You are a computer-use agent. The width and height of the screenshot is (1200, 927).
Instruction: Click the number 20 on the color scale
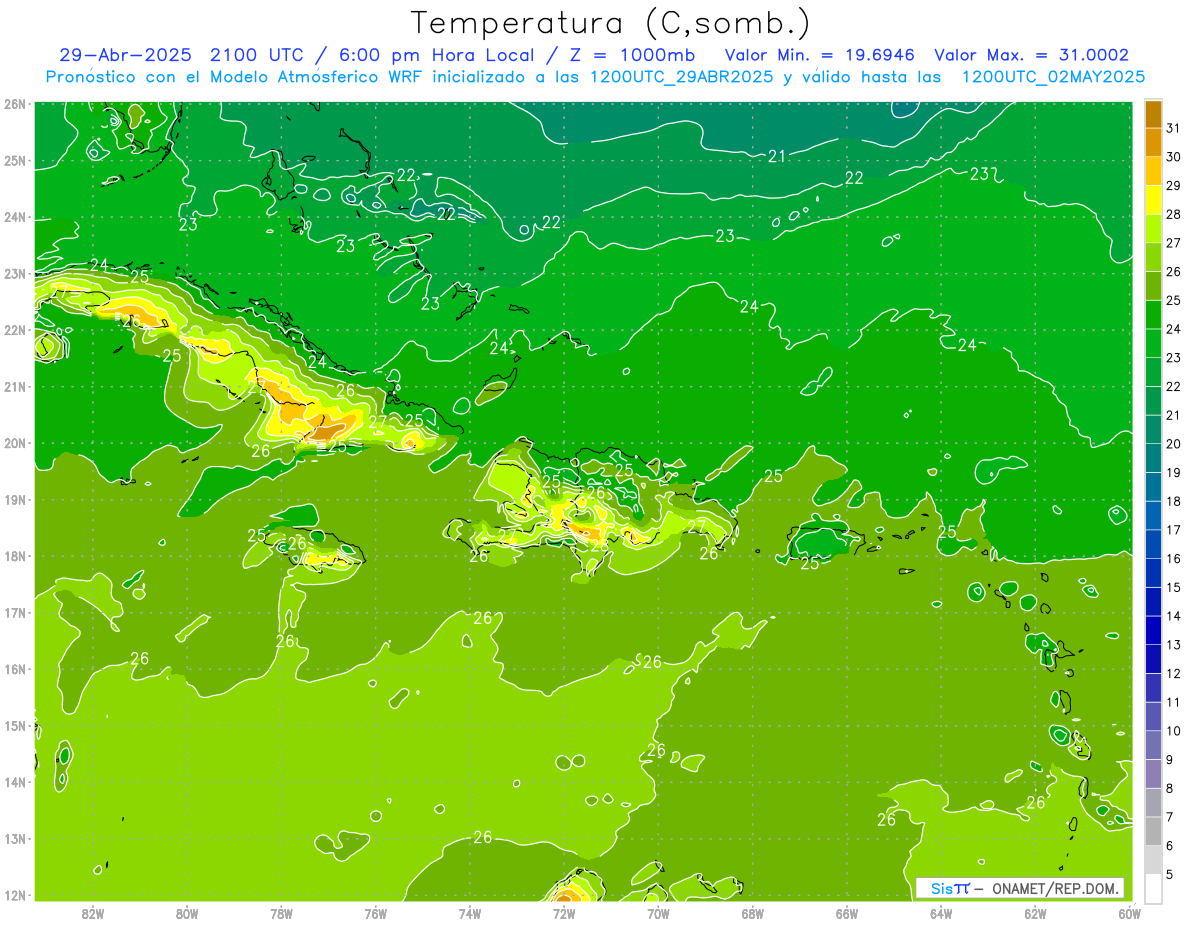point(1173,443)
